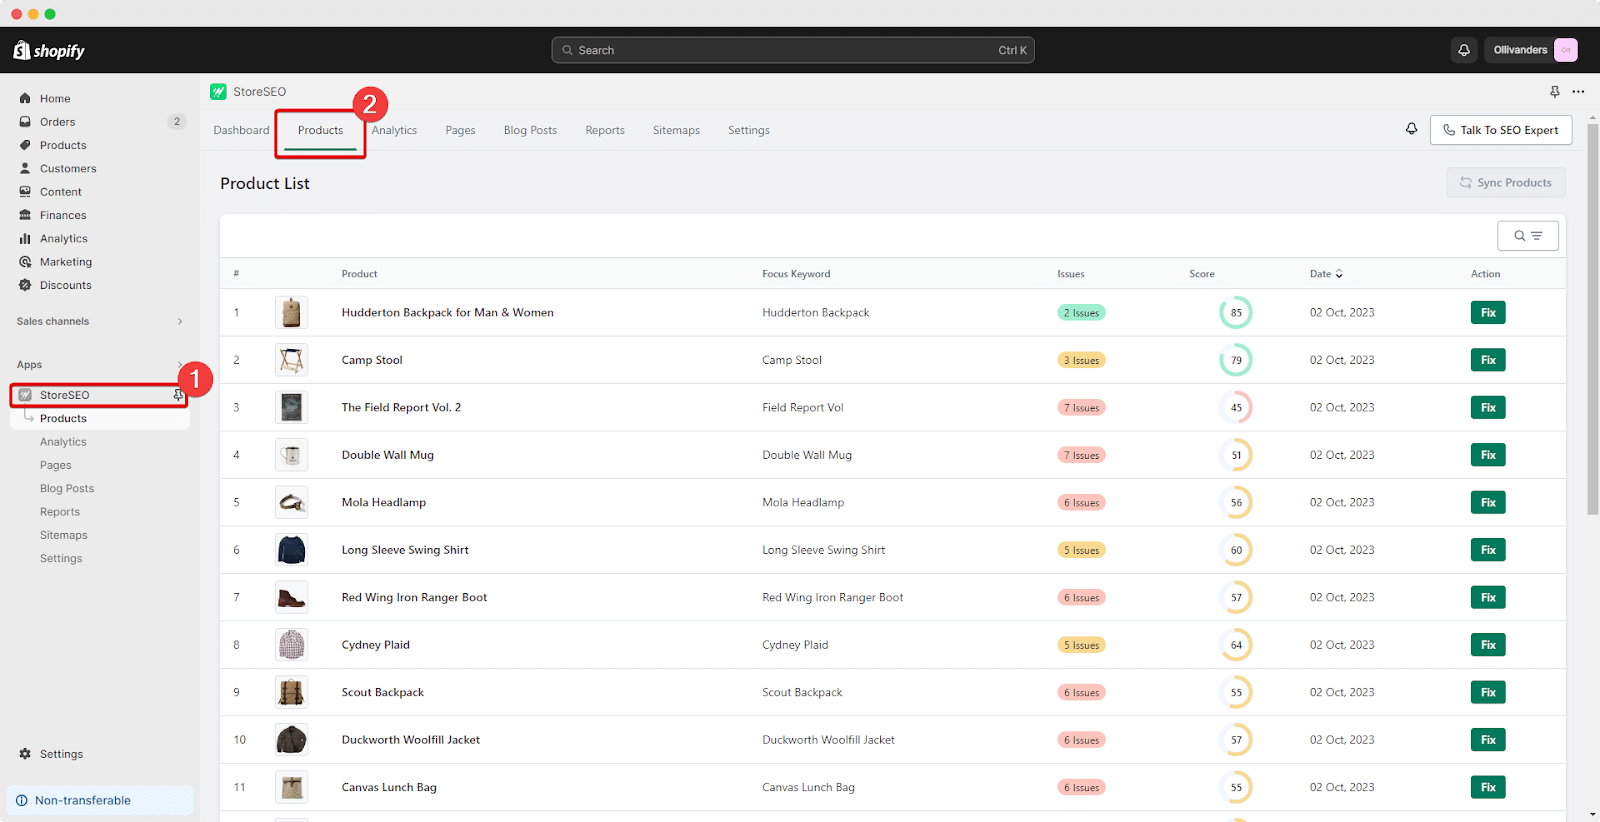Open the search and filter button
This screenshot has height=822, width=1600.
[x=1528, y=236]
